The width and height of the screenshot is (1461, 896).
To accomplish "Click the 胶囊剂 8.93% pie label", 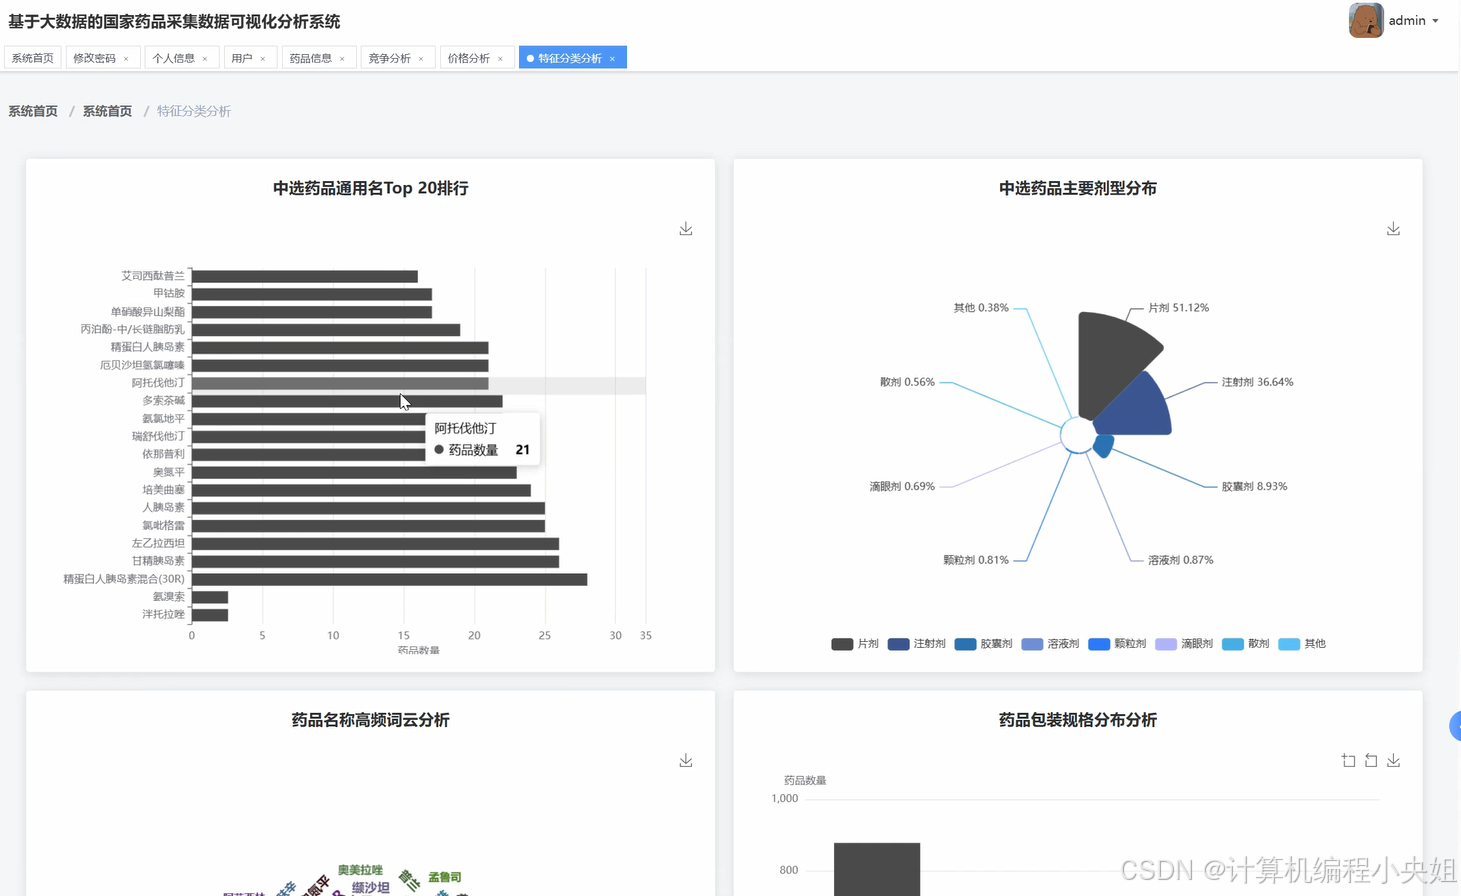I will pyautogui.click(x=1254, y=487).
